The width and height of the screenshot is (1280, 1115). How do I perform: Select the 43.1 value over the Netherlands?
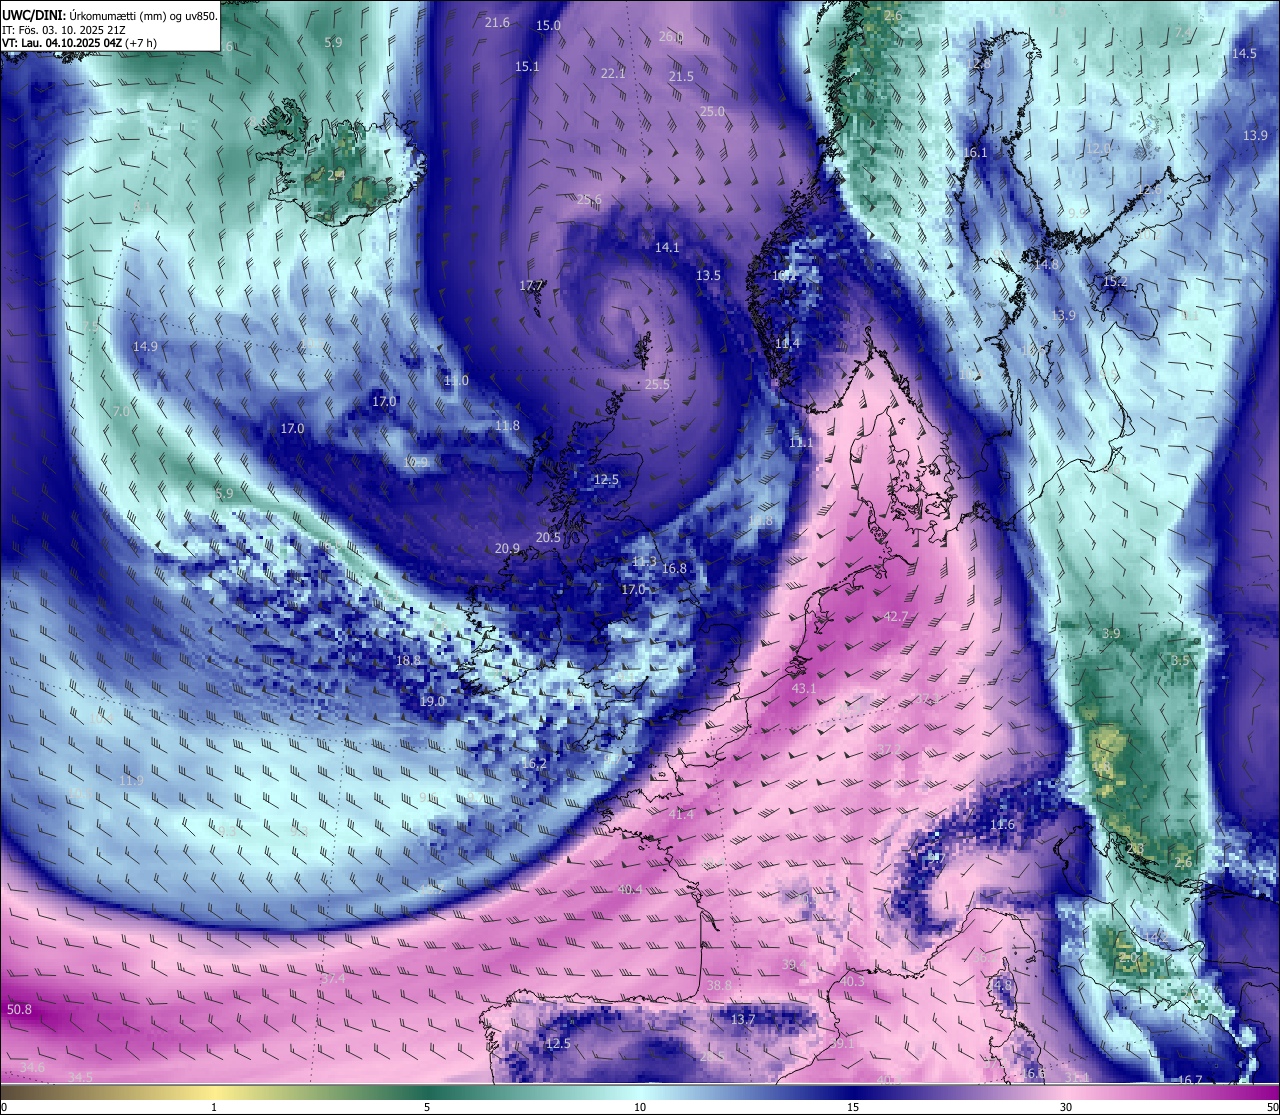[804, 689]
